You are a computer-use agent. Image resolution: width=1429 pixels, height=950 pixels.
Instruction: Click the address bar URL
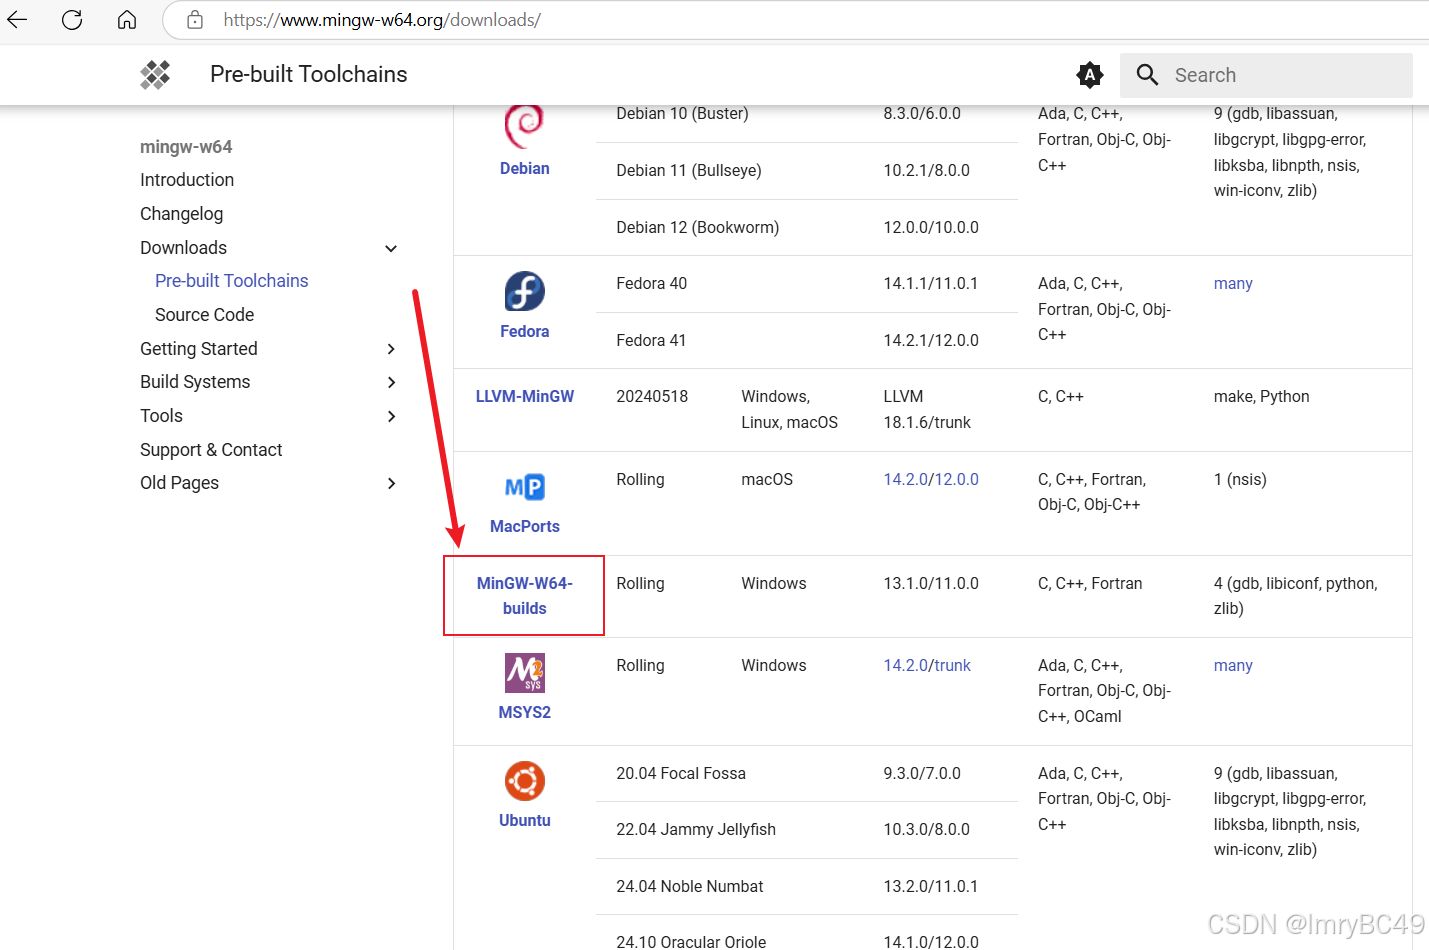382,20
